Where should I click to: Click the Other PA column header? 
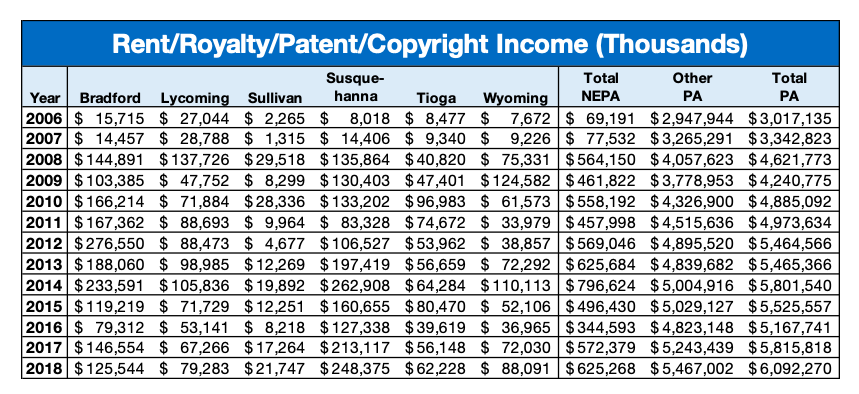click(692, 88)
